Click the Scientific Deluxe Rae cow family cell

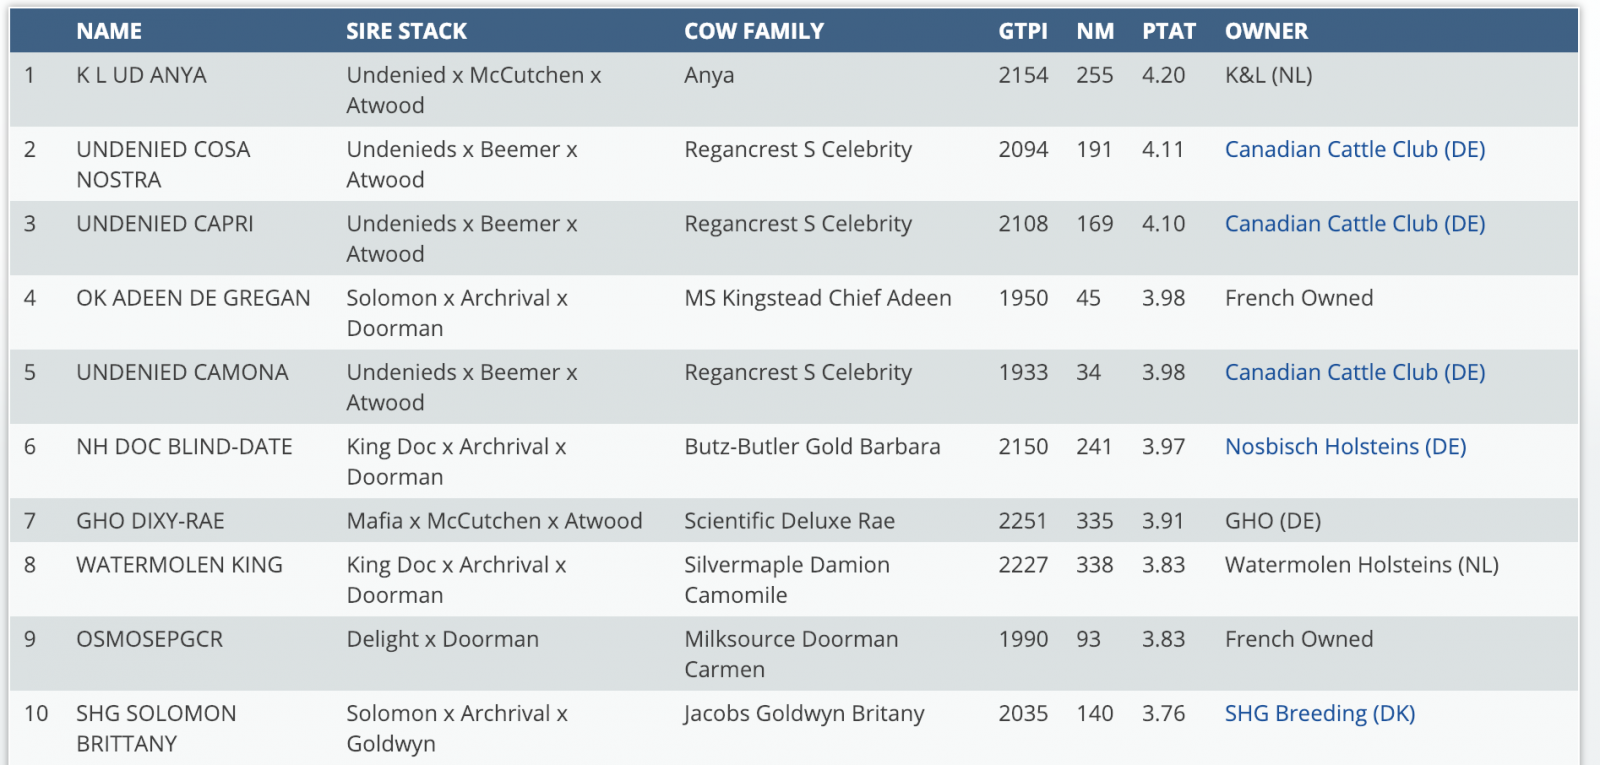(789, 521)
